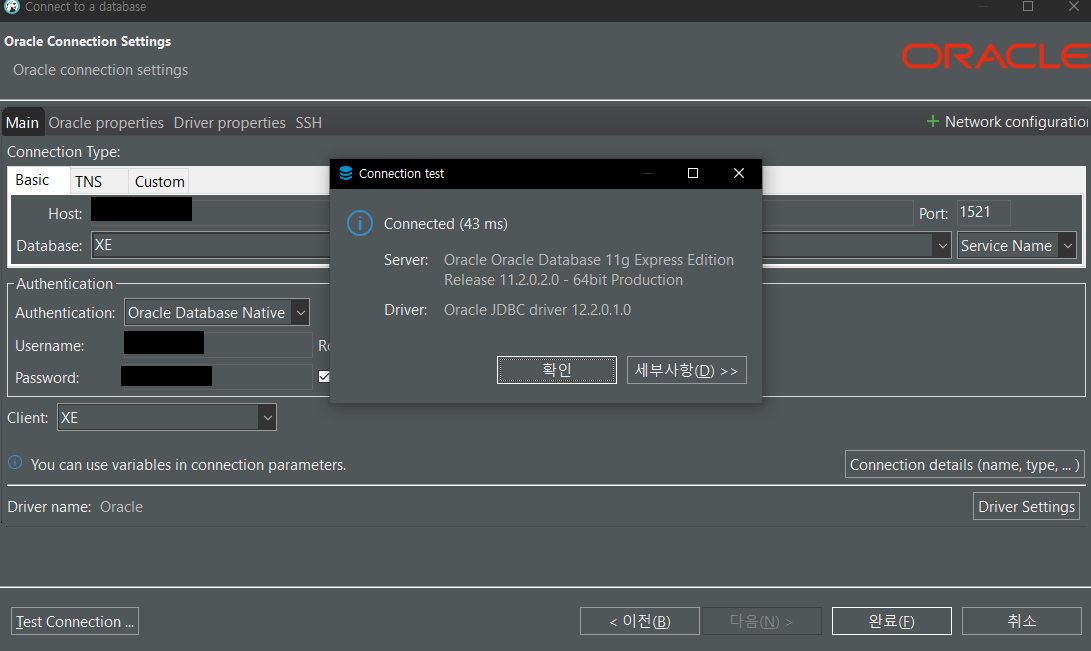The height and width of the screenshot is (651, 1091).
Task: Click the DBeaver icon in the title bar
Action: [12, 6]
